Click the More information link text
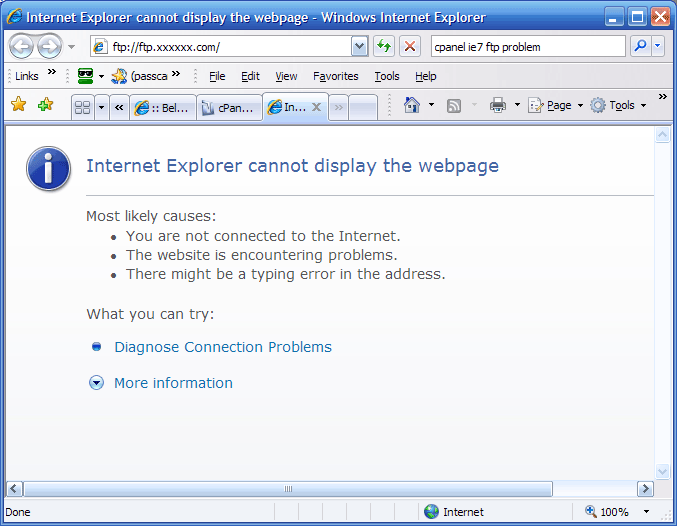The width and height of the screenshot is (677, 526). (x=173, y=383)
